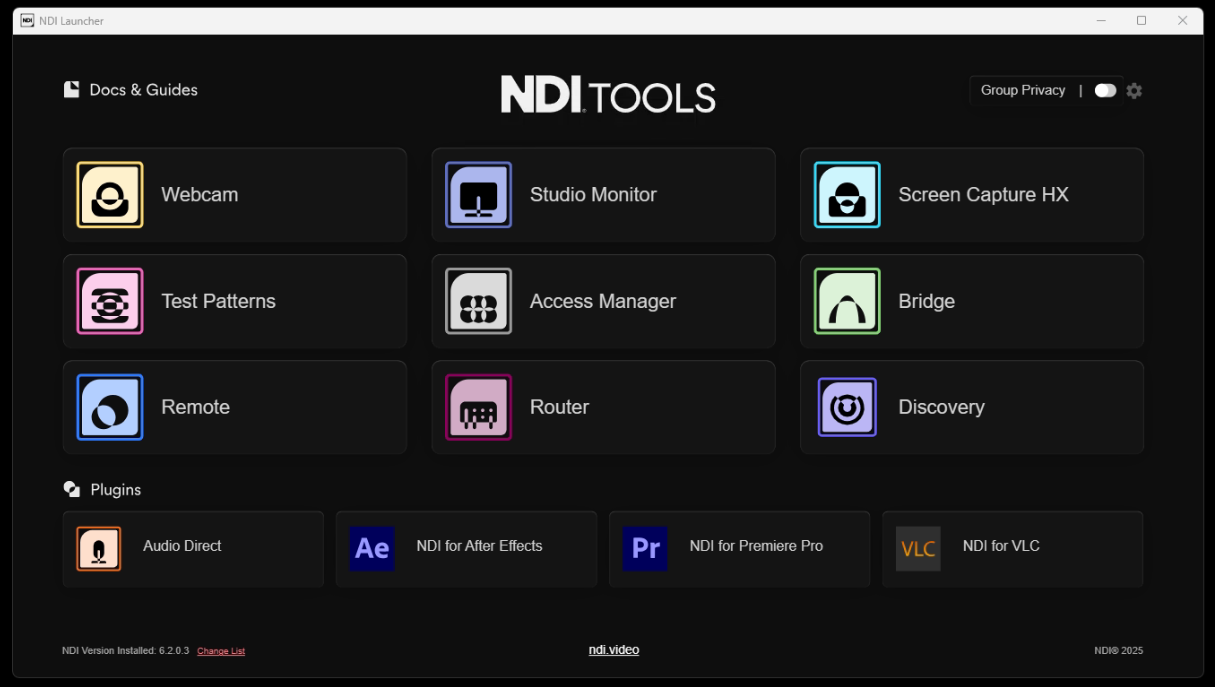Screen dimensions: 1215x687
Task: Launch the Router tool
Action: pos(603,407)
